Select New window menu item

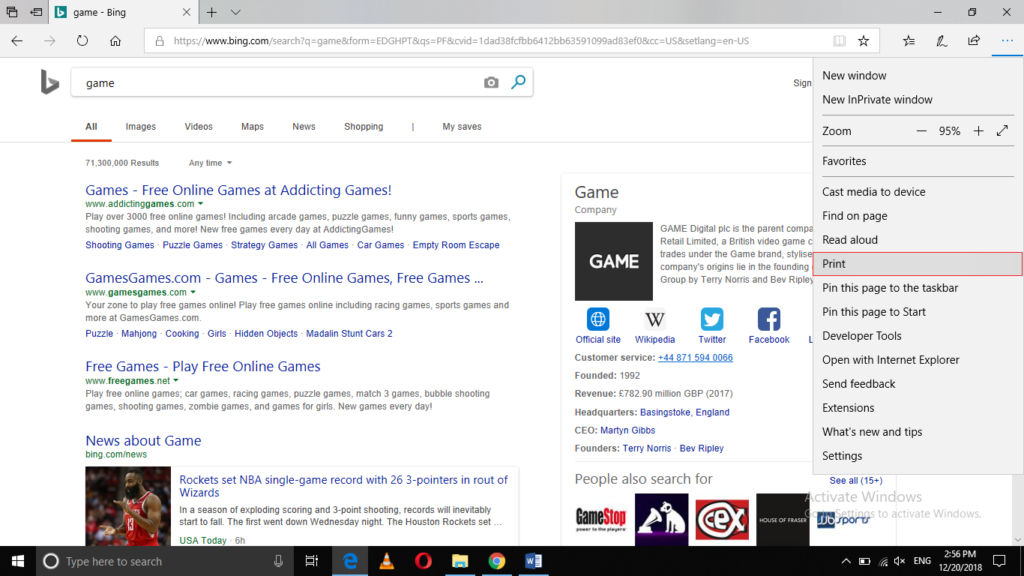pos(918,76)
